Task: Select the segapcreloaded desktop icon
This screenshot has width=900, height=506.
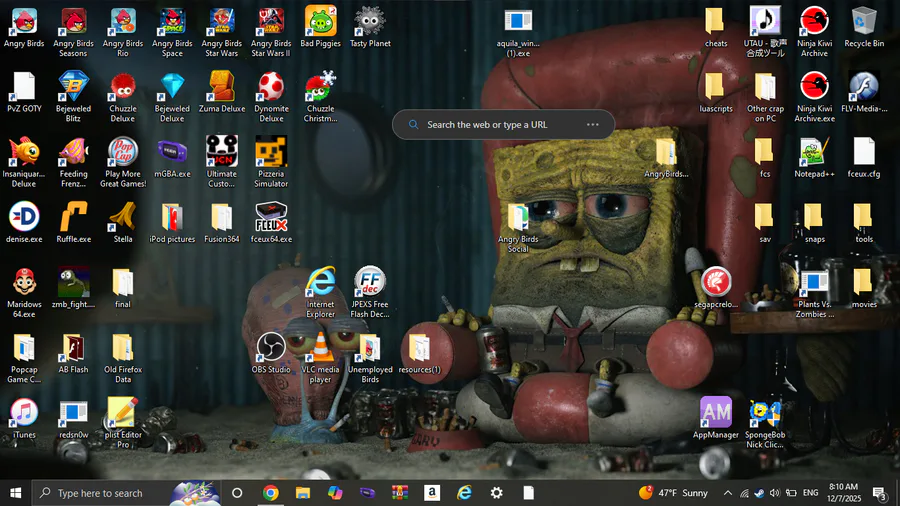Action: pyautogui.click(x=716, y=287)
